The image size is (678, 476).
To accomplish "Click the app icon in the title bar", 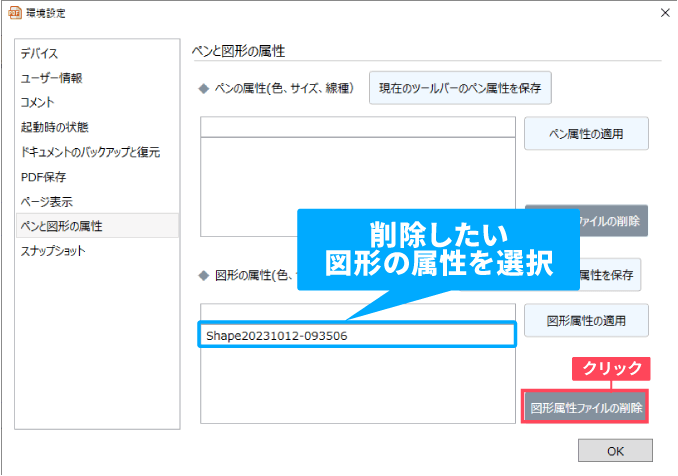I will coord(15,13).
